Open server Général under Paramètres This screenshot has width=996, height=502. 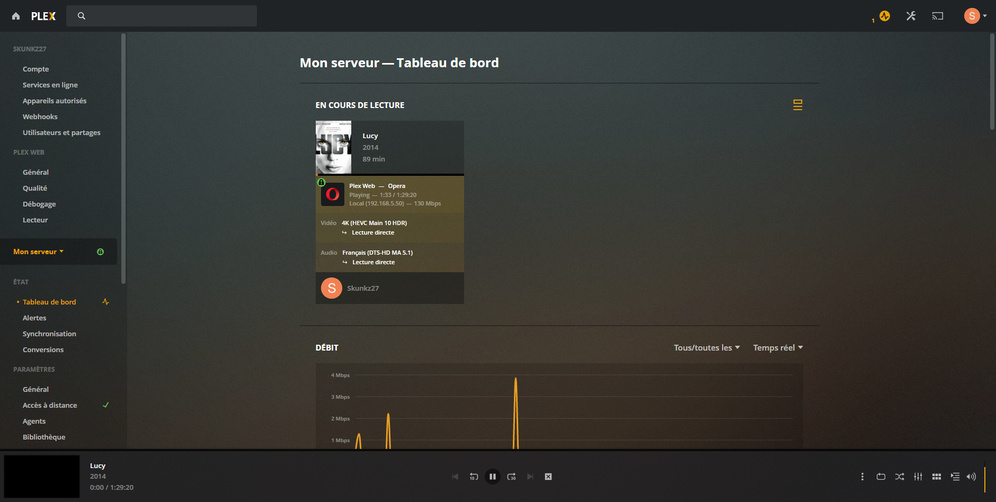click(x=36, y=389)
